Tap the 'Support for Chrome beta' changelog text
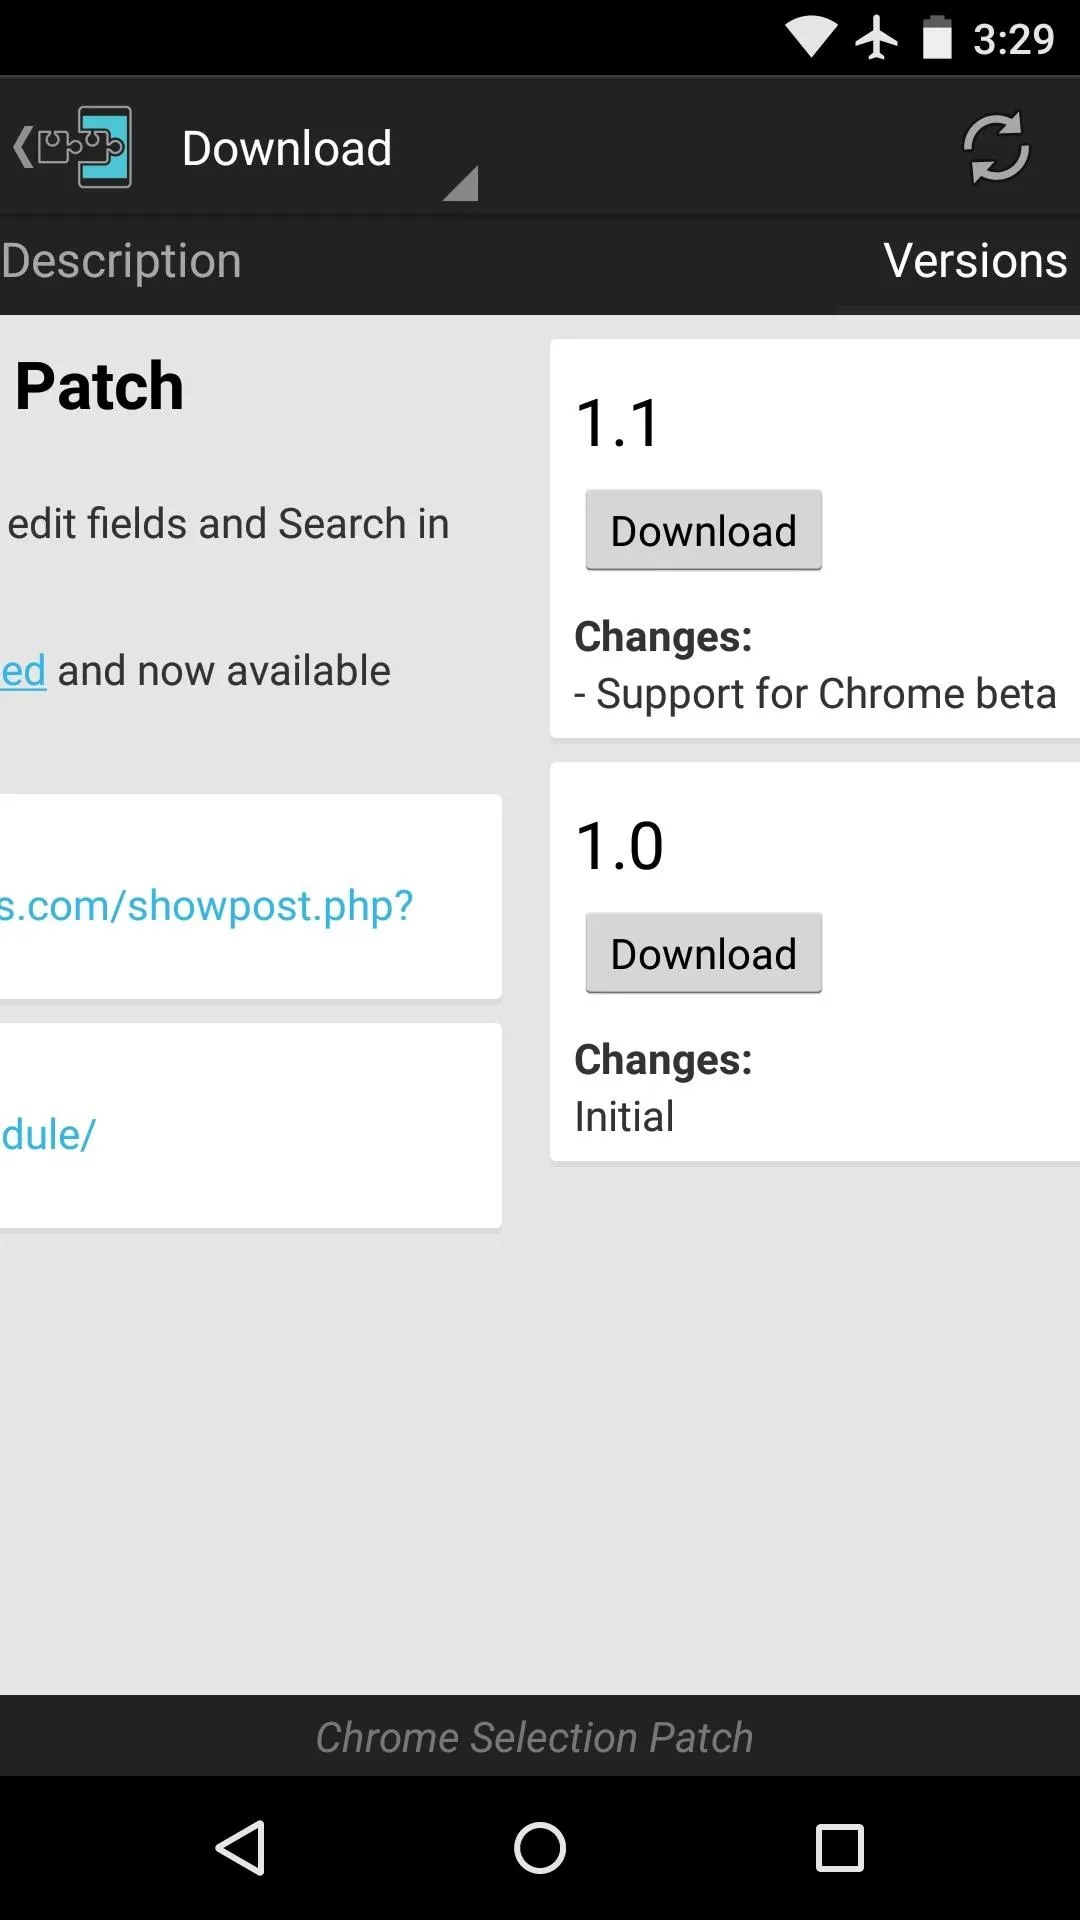This screenshot has width=1080, height=1920. 815,694
